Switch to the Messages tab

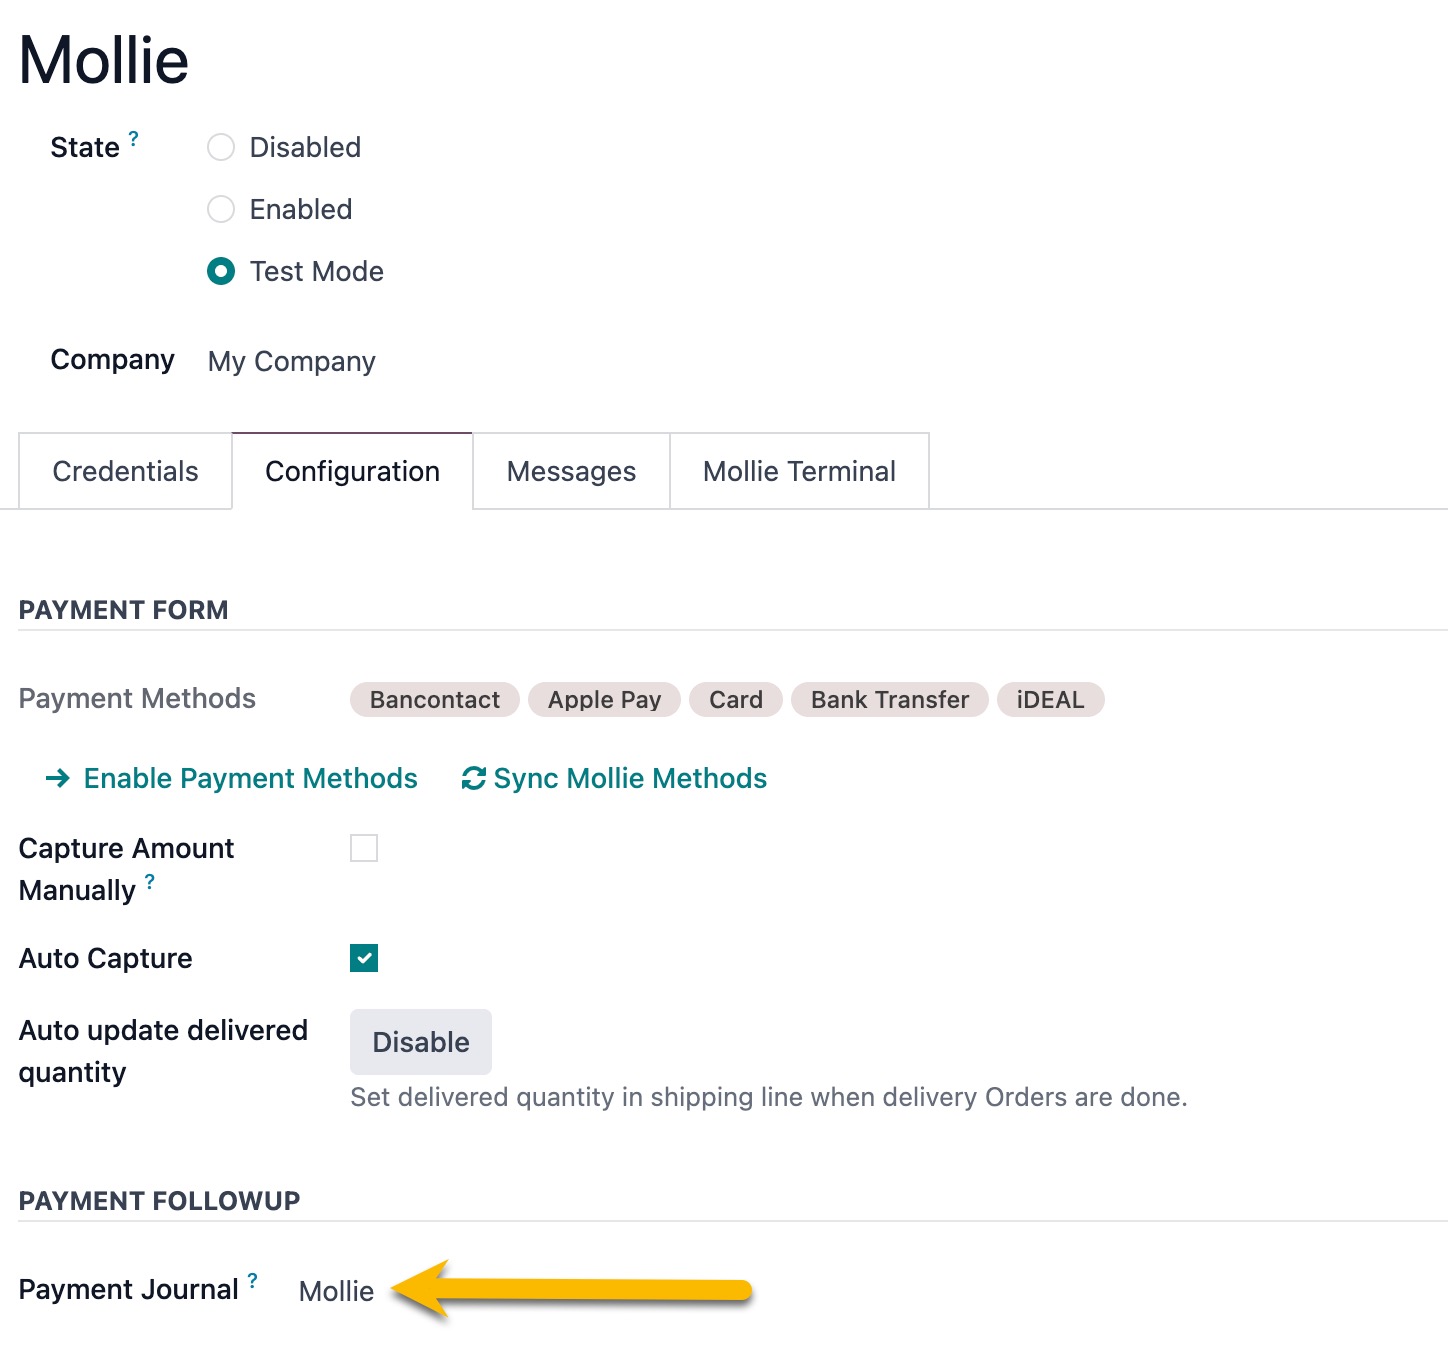pyautogui.click(x=571, y=471)
